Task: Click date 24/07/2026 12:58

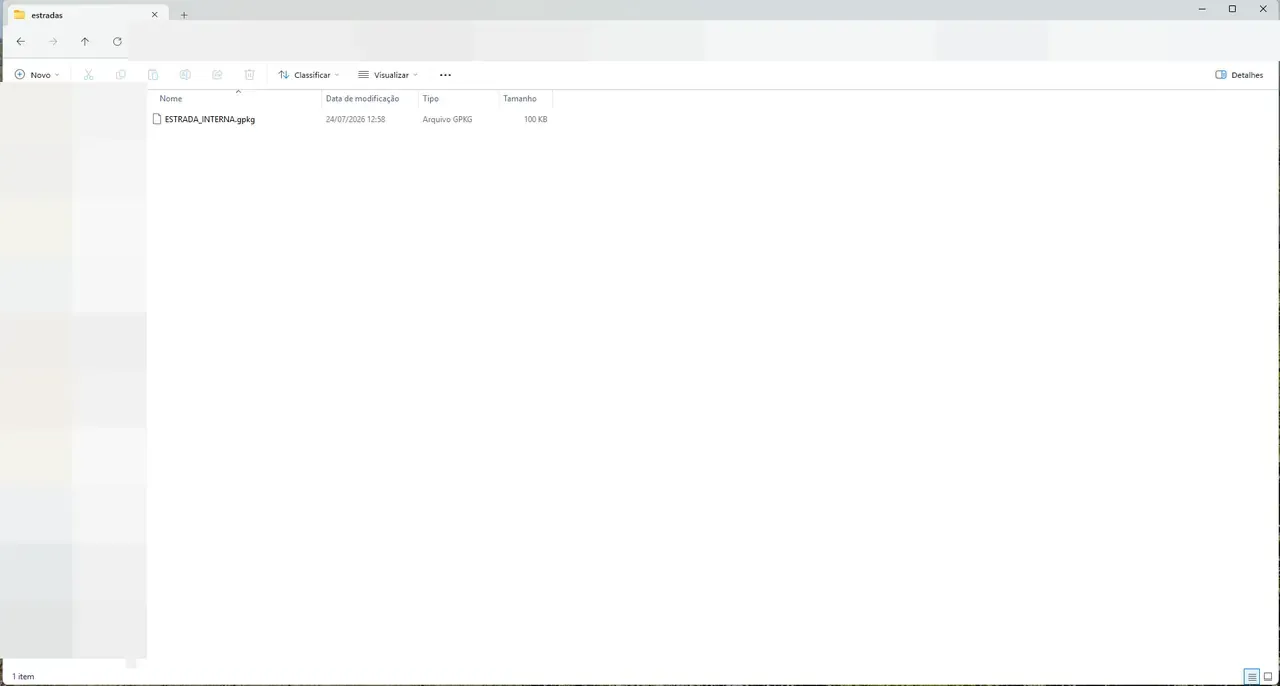Action: [355, 119]
